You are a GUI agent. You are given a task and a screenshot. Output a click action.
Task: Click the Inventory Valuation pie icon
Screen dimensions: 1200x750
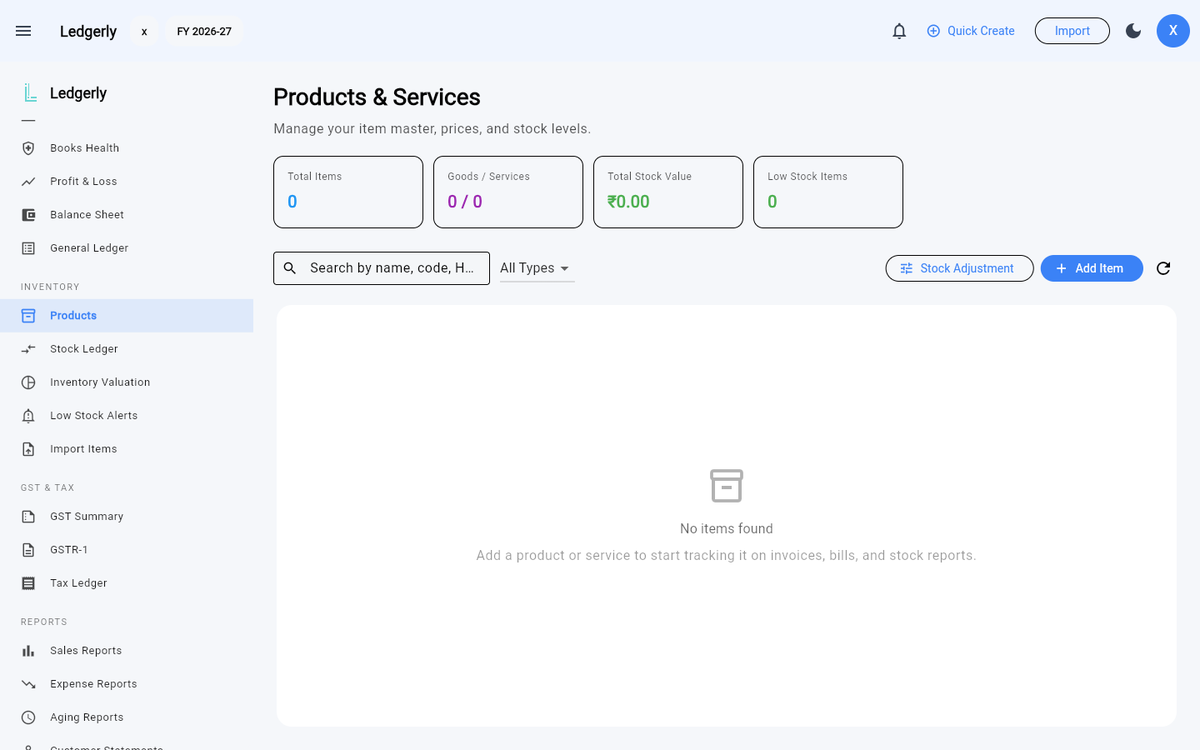pyautogui.click(x=29, y=382)
